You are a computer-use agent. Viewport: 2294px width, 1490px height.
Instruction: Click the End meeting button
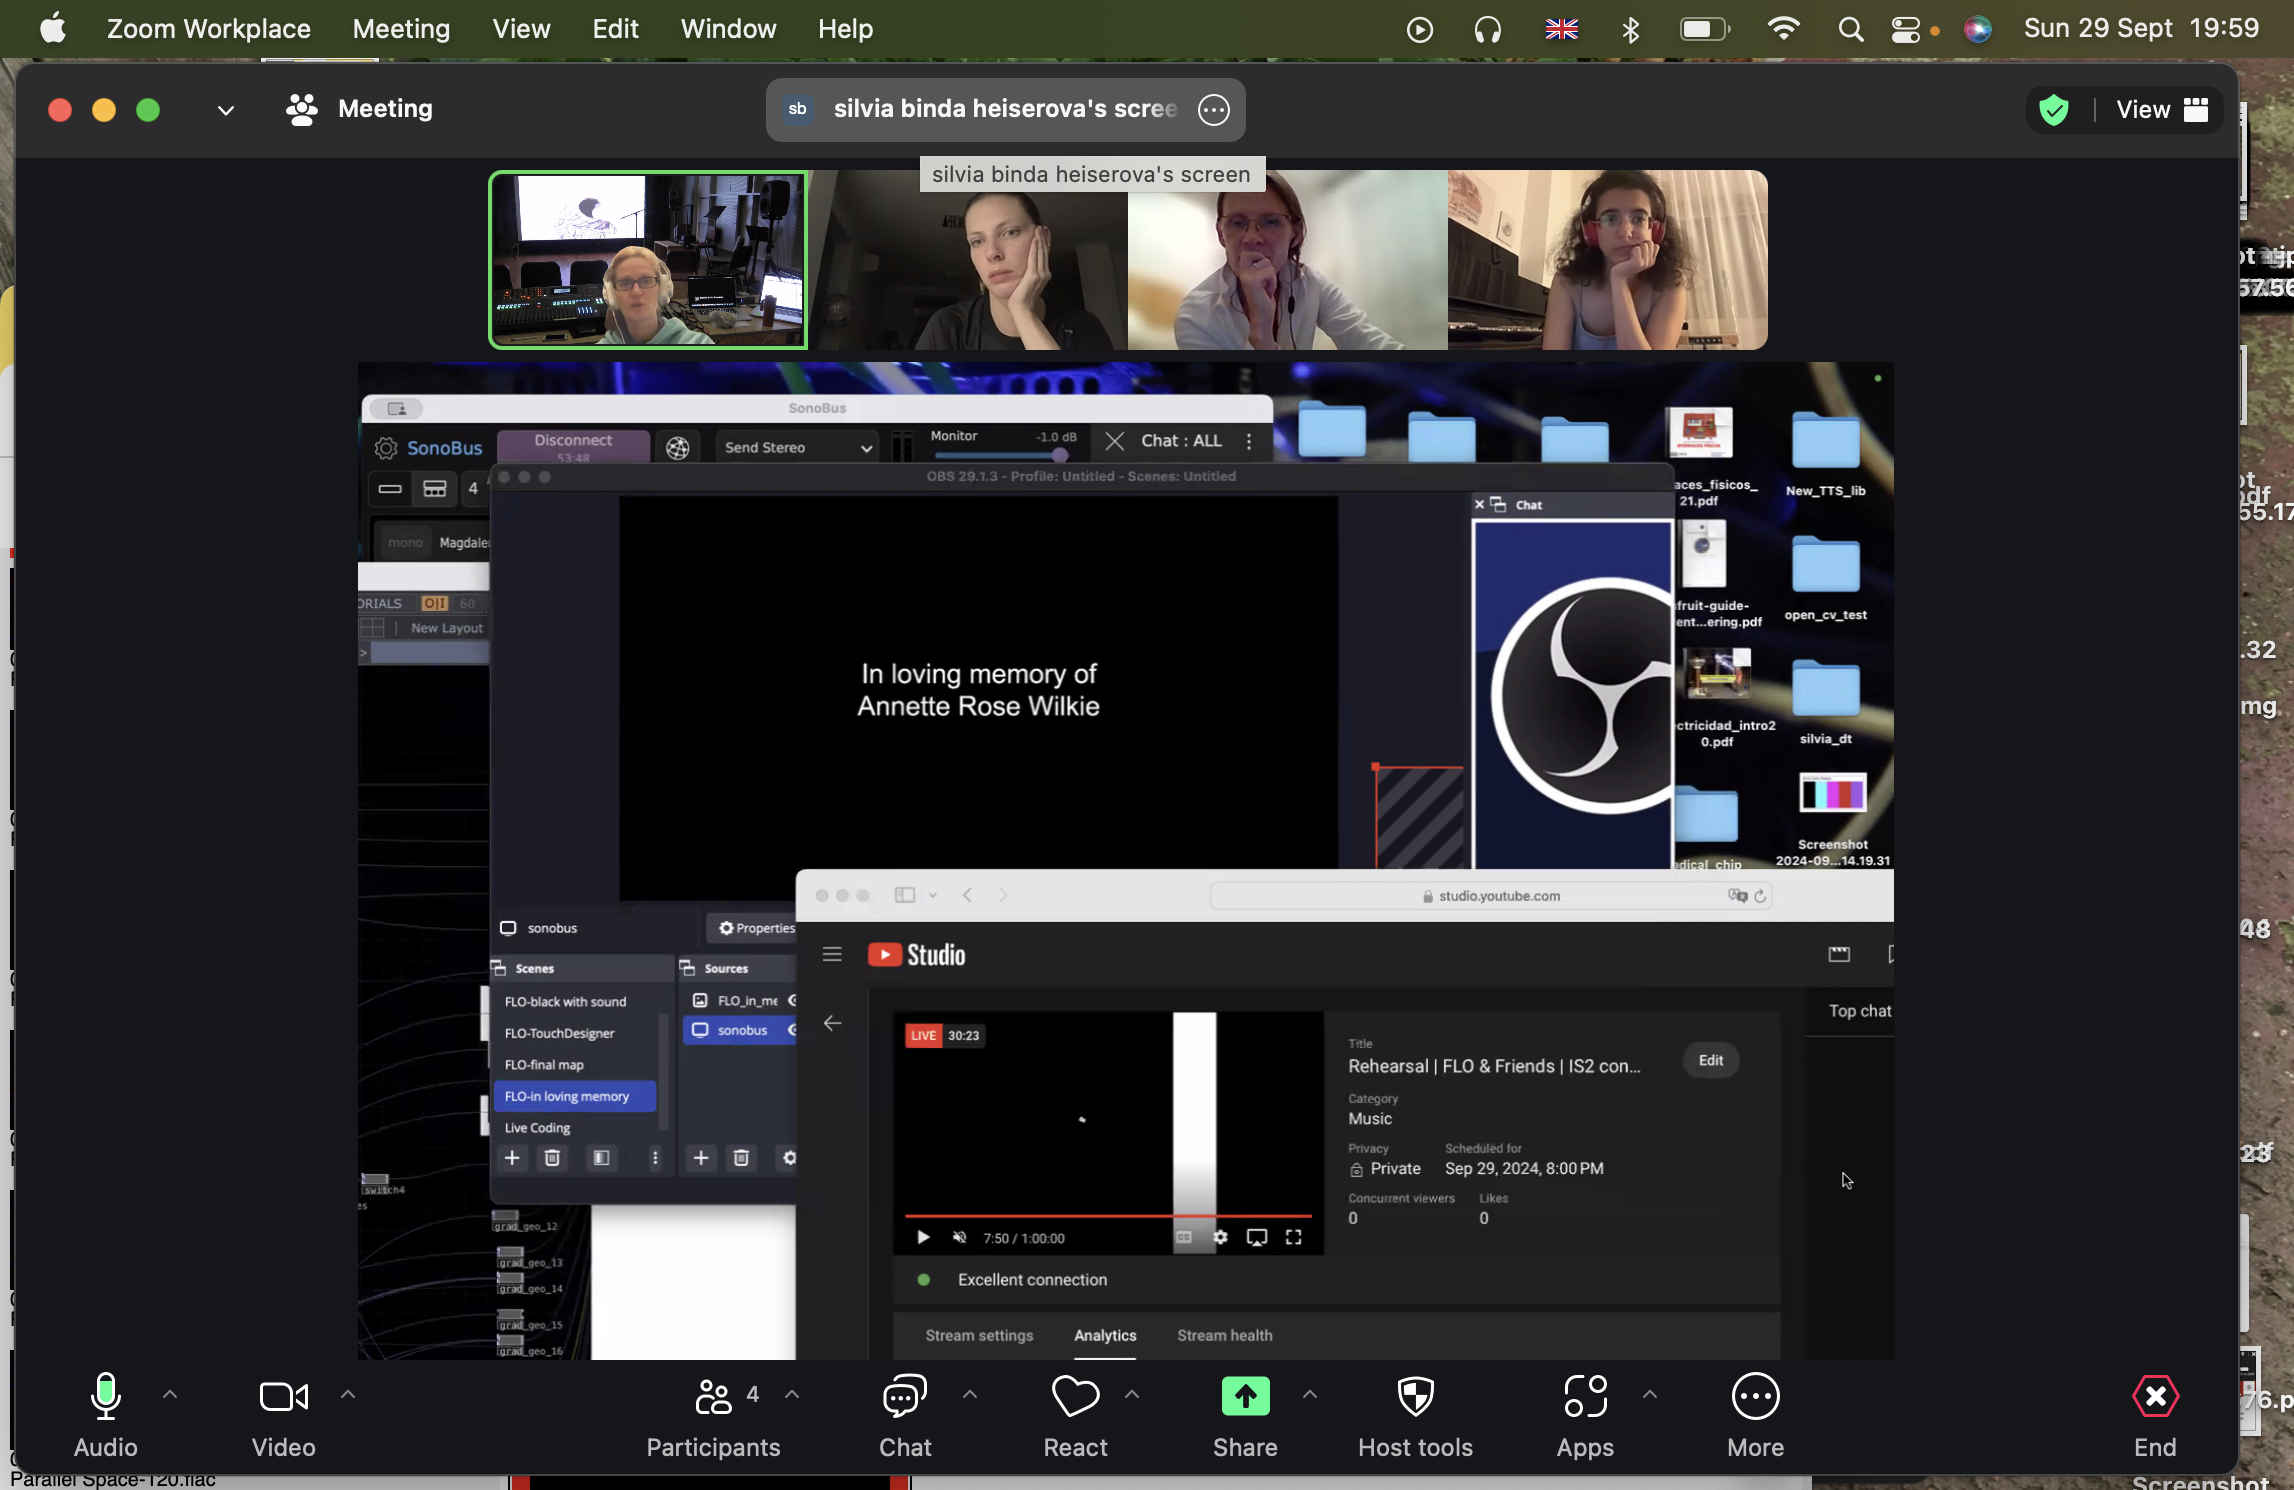[x=2155, y=1397]
